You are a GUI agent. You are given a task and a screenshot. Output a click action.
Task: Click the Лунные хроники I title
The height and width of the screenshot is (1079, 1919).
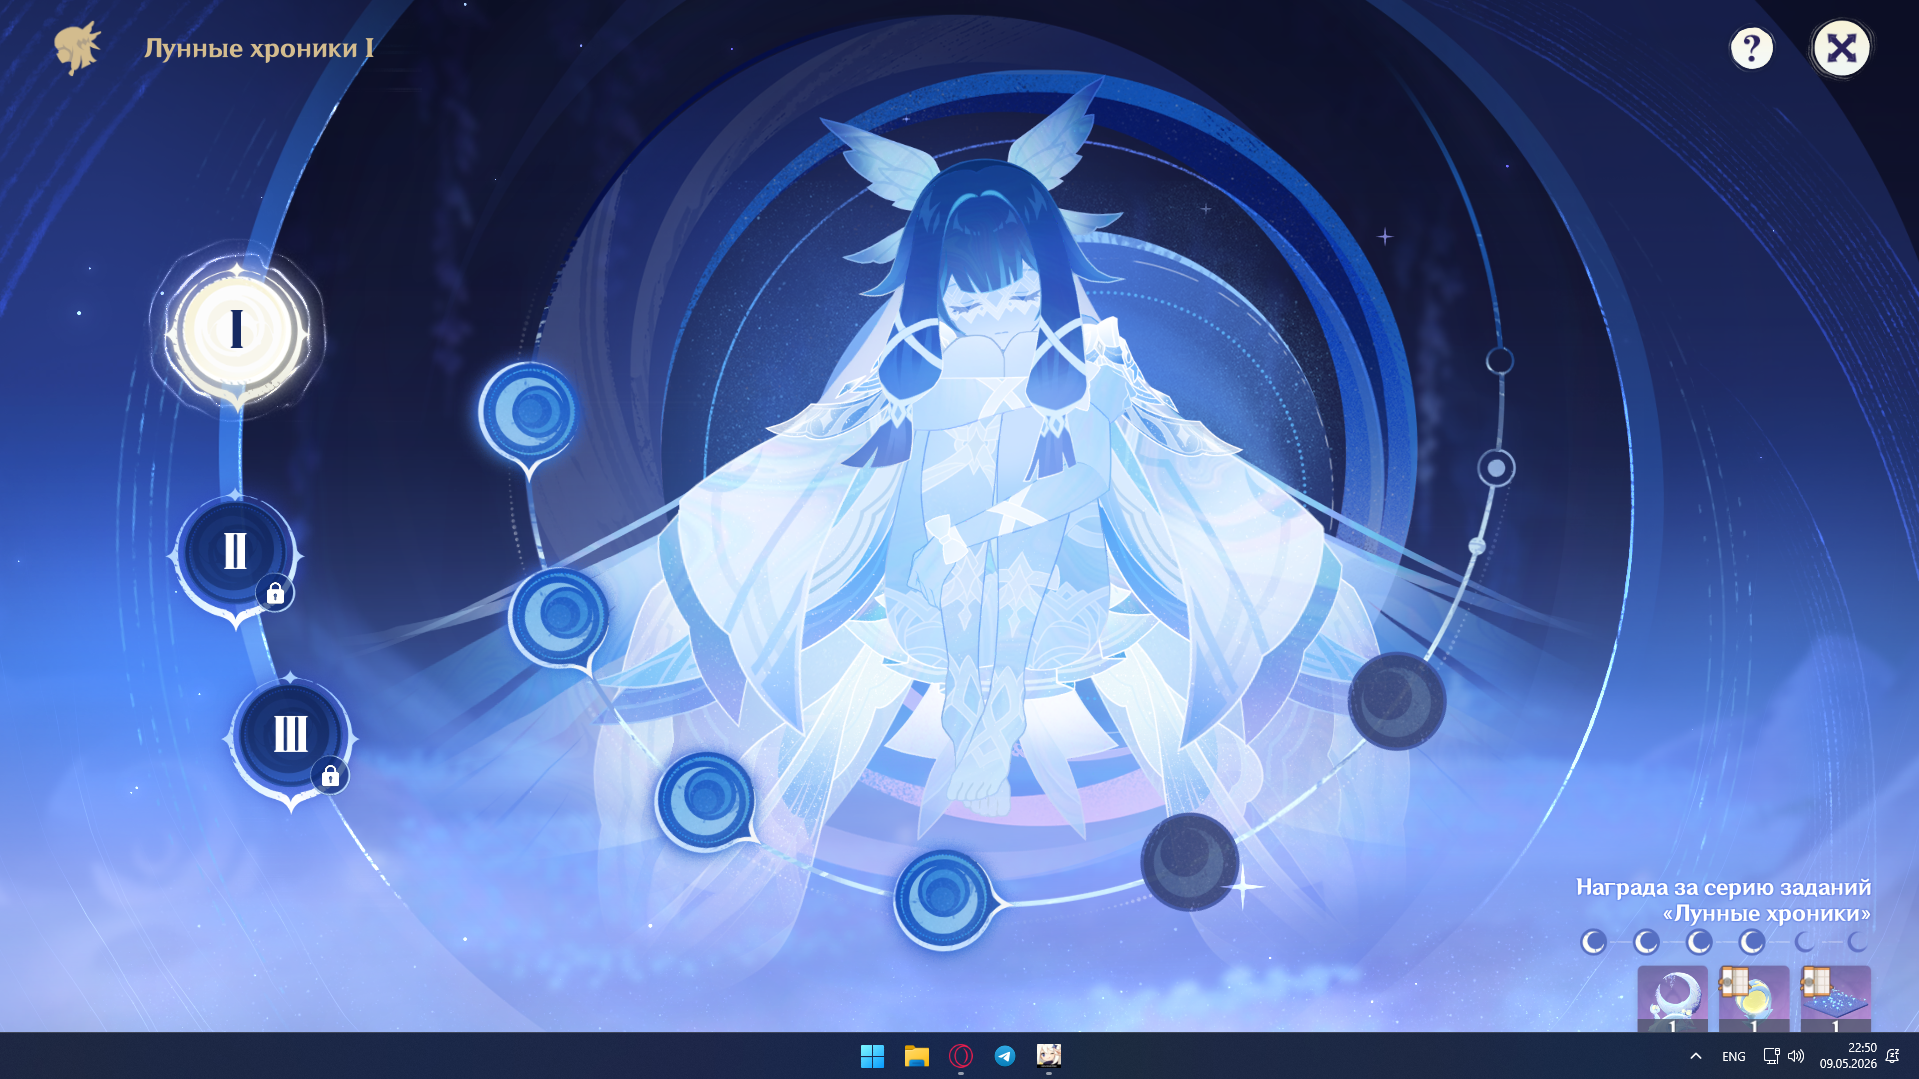click(259, 48)
